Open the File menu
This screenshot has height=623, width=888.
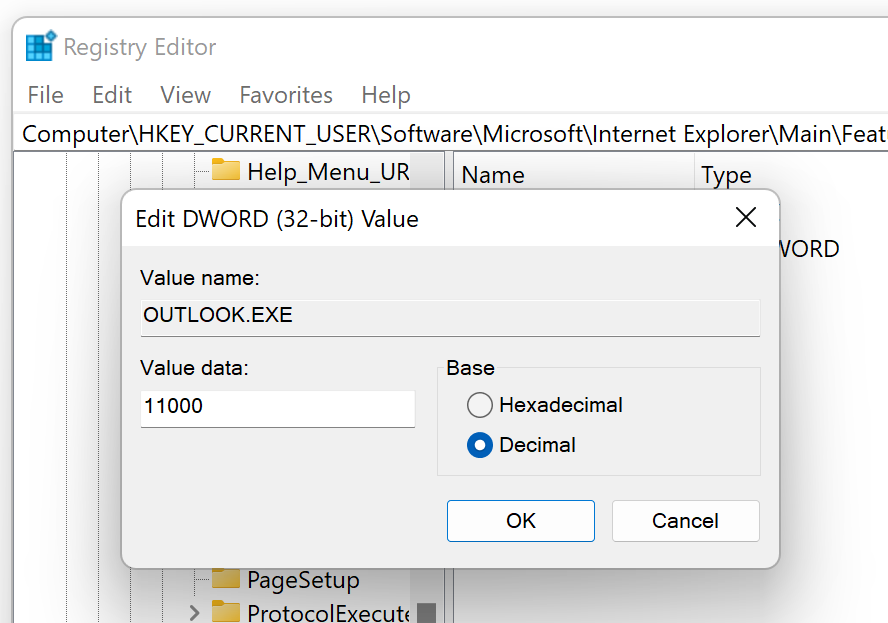pos(45,95)
